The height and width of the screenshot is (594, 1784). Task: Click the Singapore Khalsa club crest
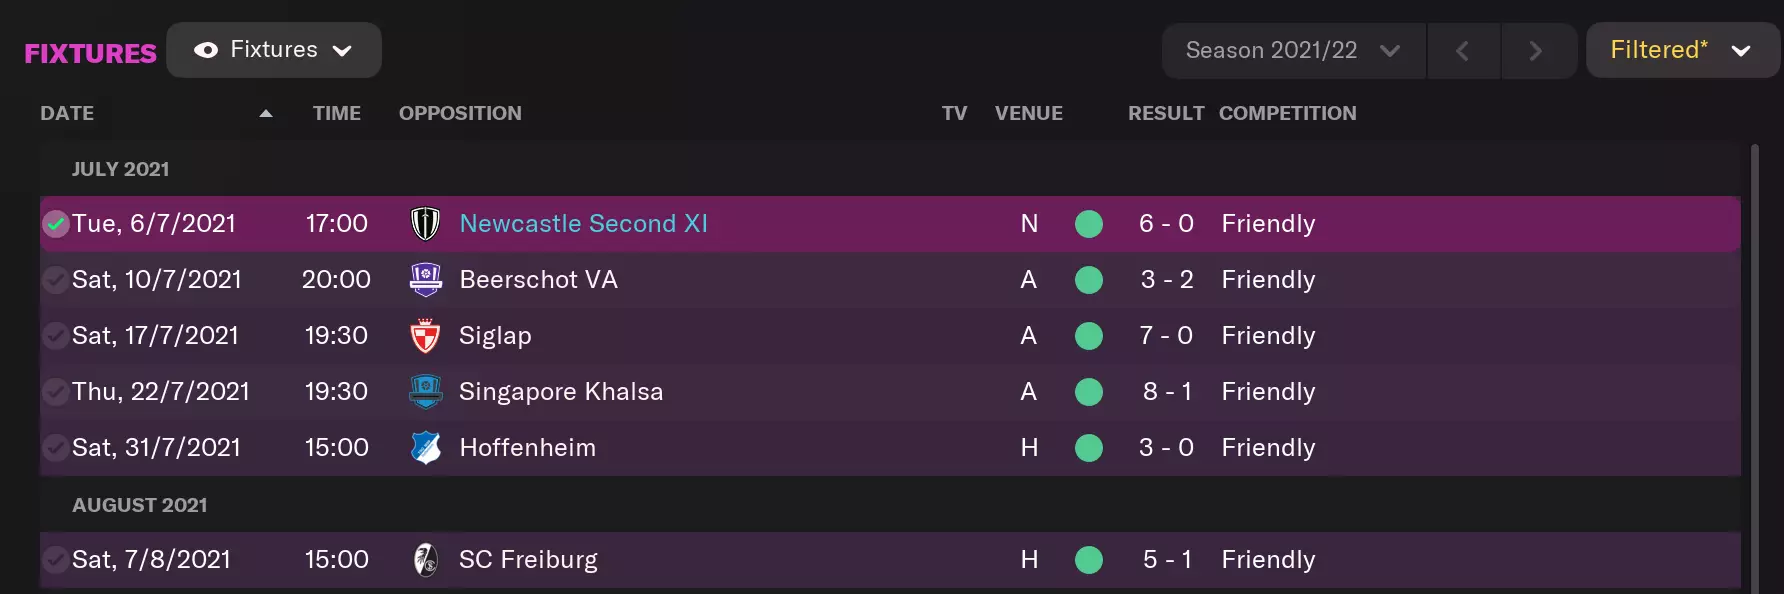click(x=425, y=392)
